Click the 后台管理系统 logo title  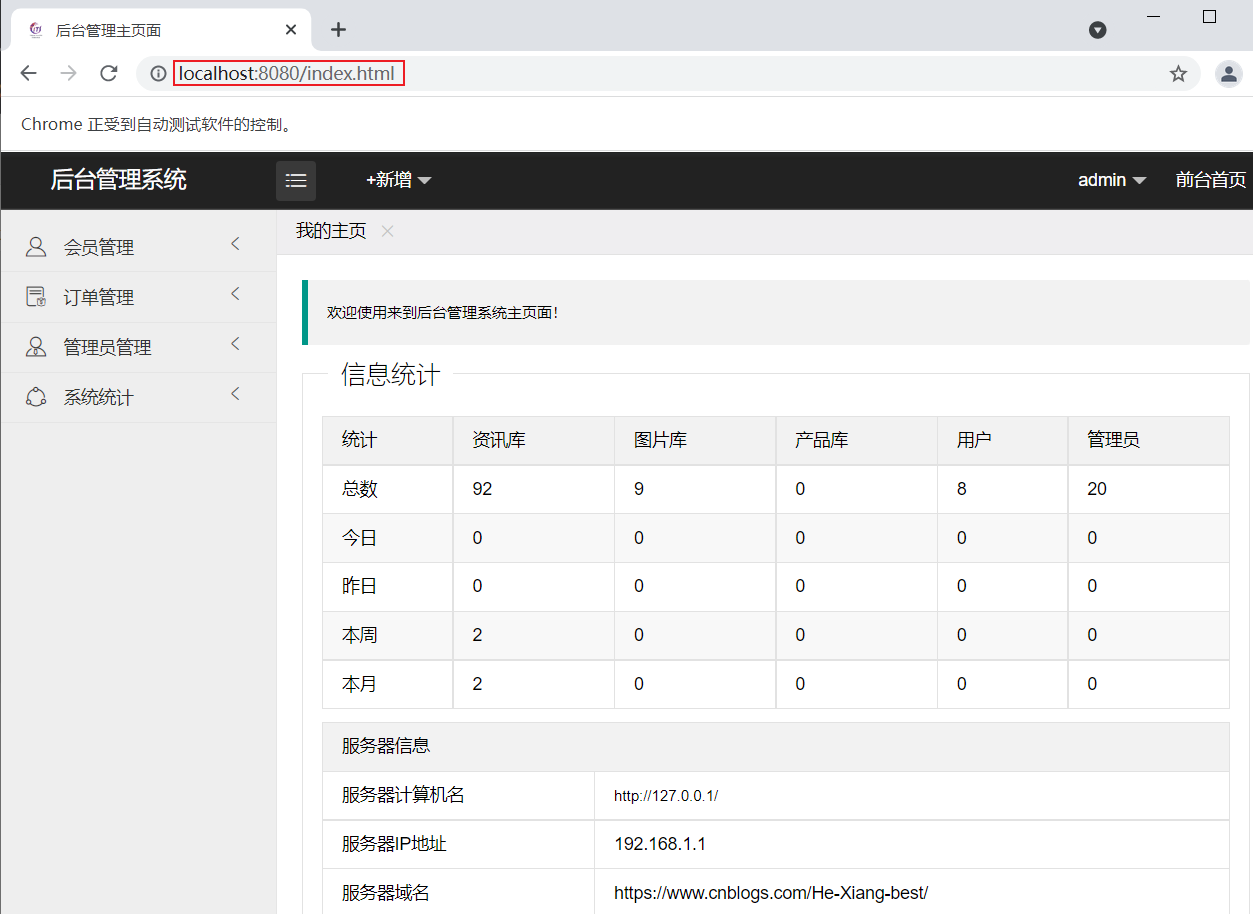pyautogui.click(x=118, y=180)
